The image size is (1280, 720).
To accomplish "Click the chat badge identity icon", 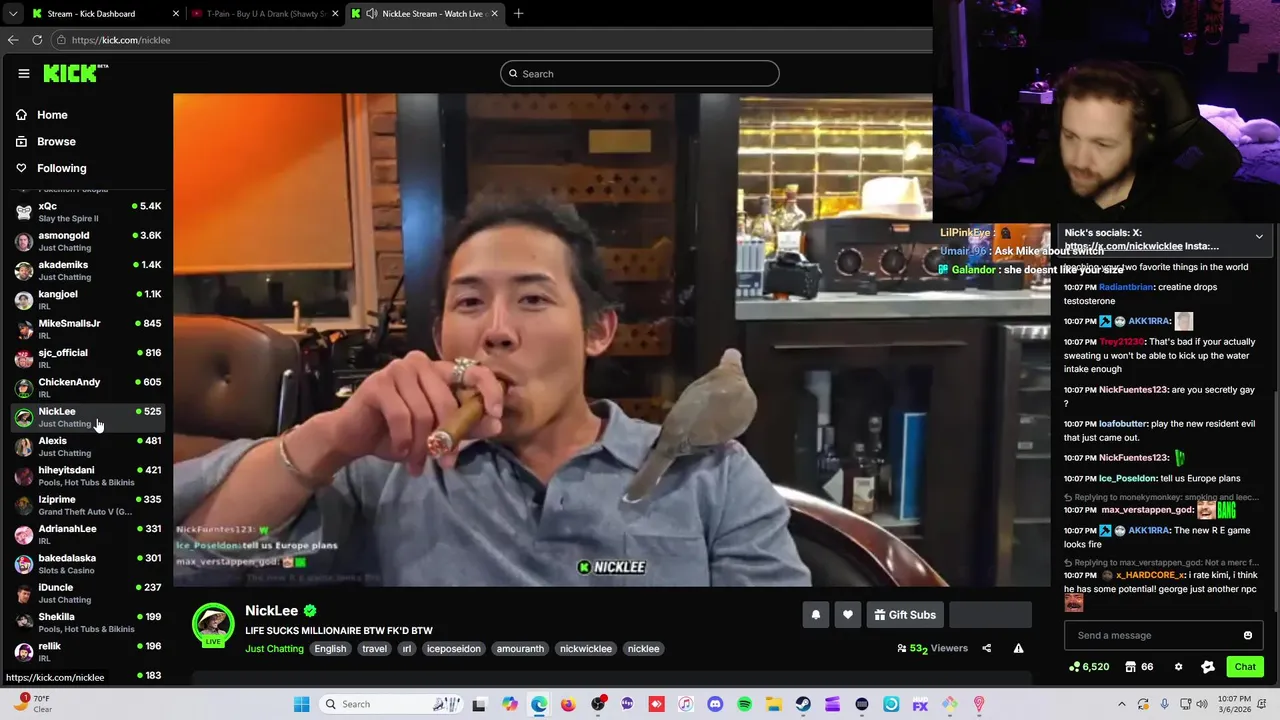I will click(x=1208, y=667).
